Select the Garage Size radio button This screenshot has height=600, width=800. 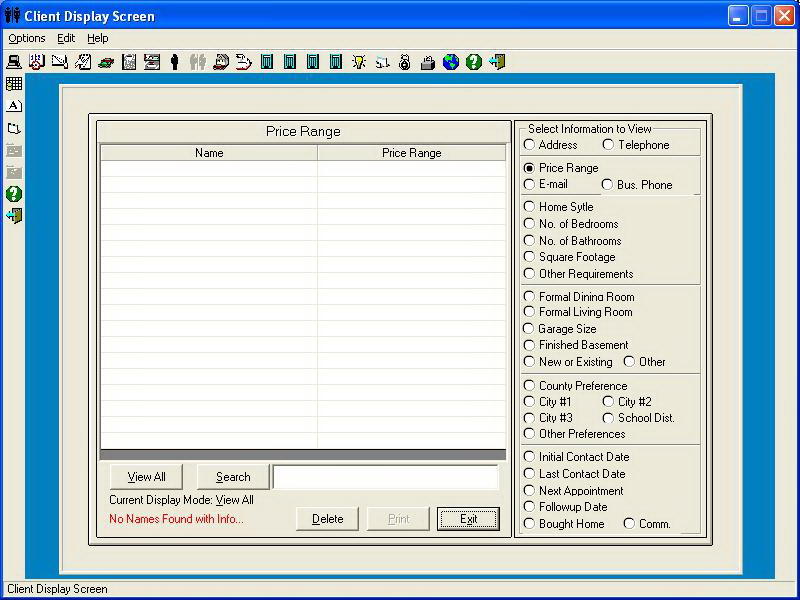coord(529,329)
